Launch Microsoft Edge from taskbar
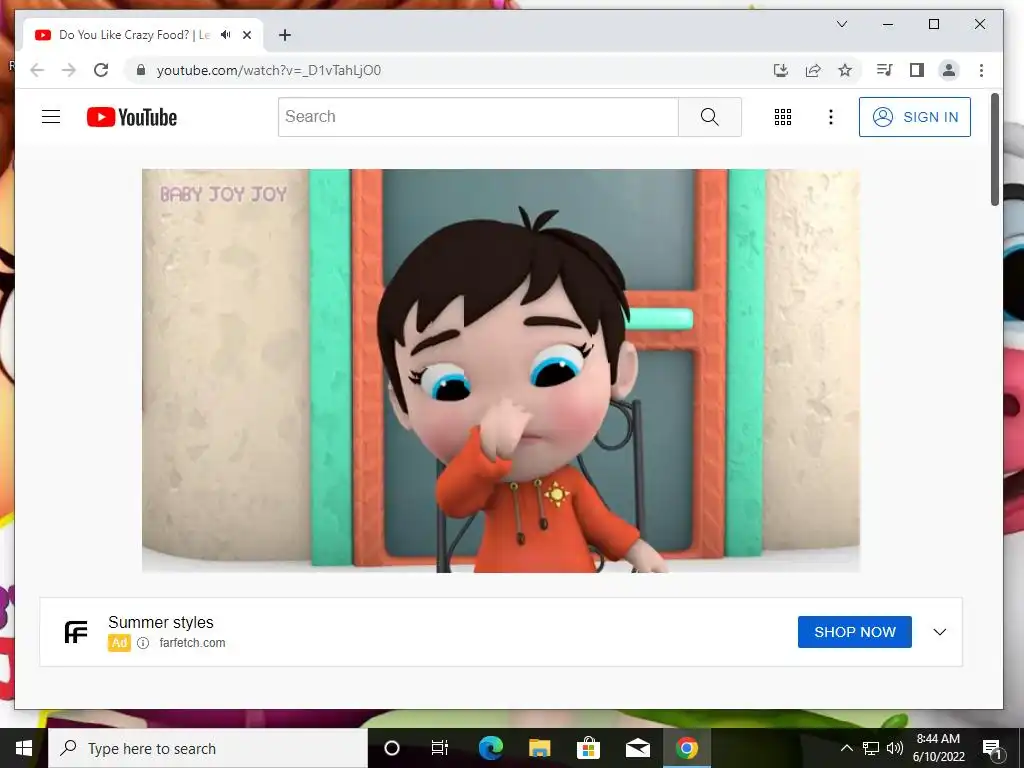 [490, 748]
